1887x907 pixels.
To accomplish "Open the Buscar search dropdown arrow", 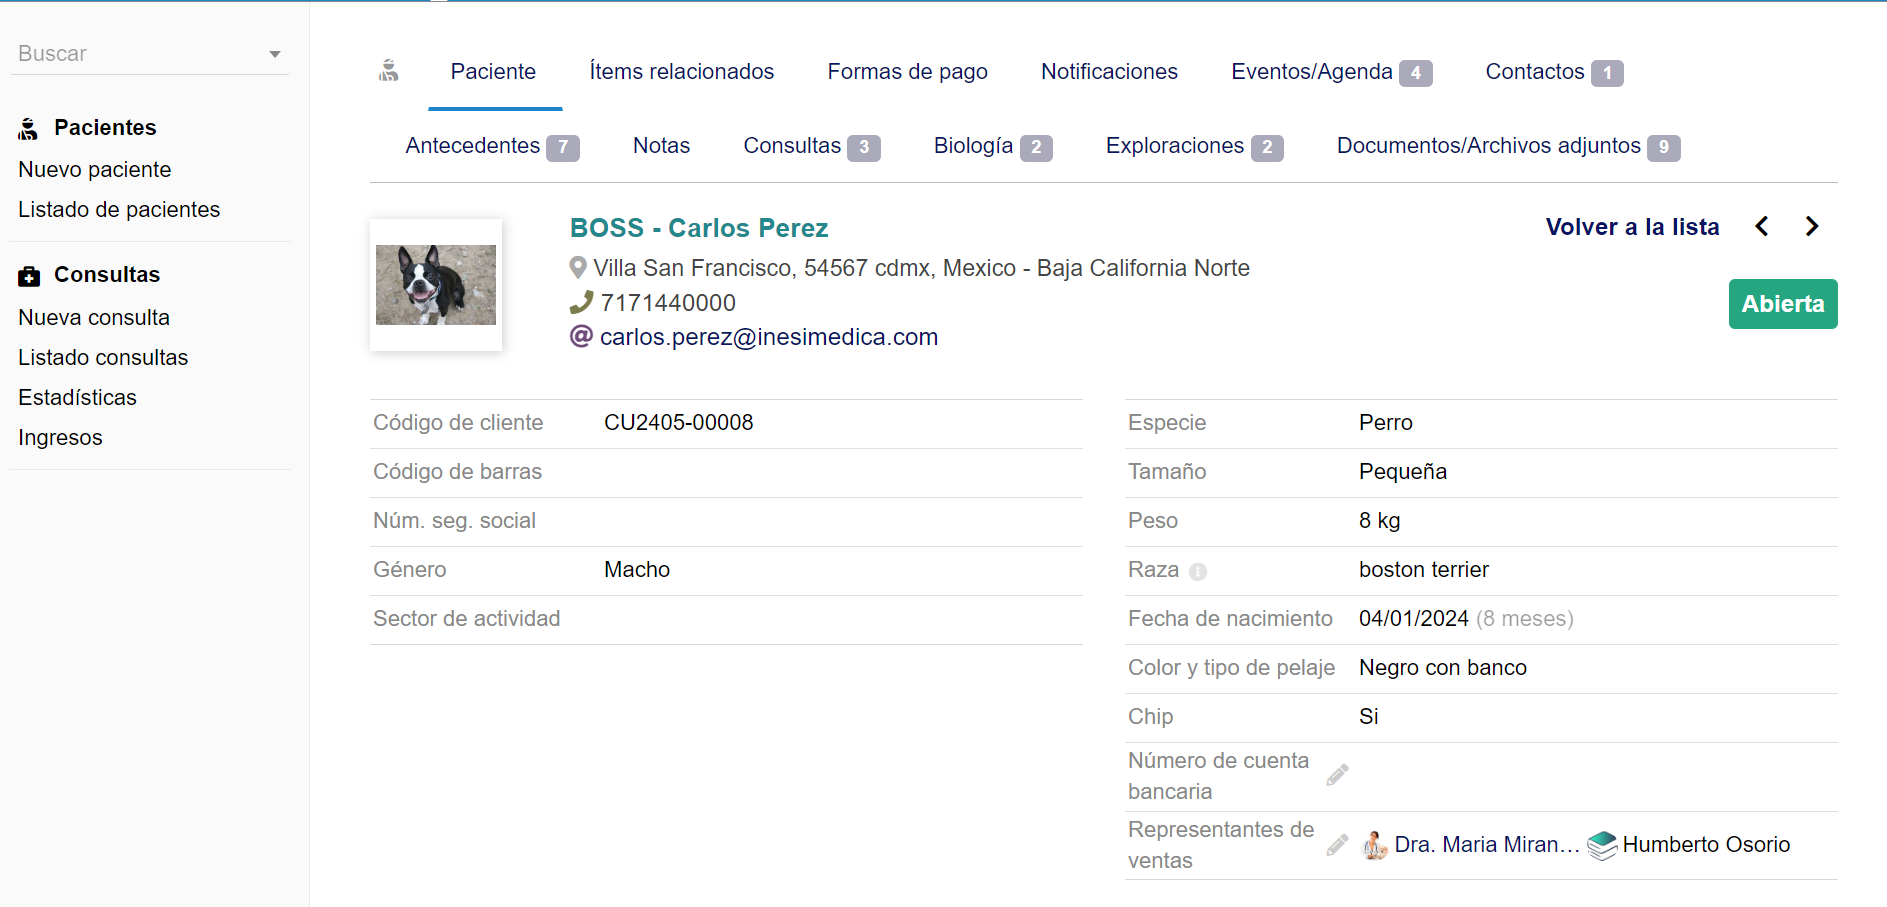I will point(275,54).
